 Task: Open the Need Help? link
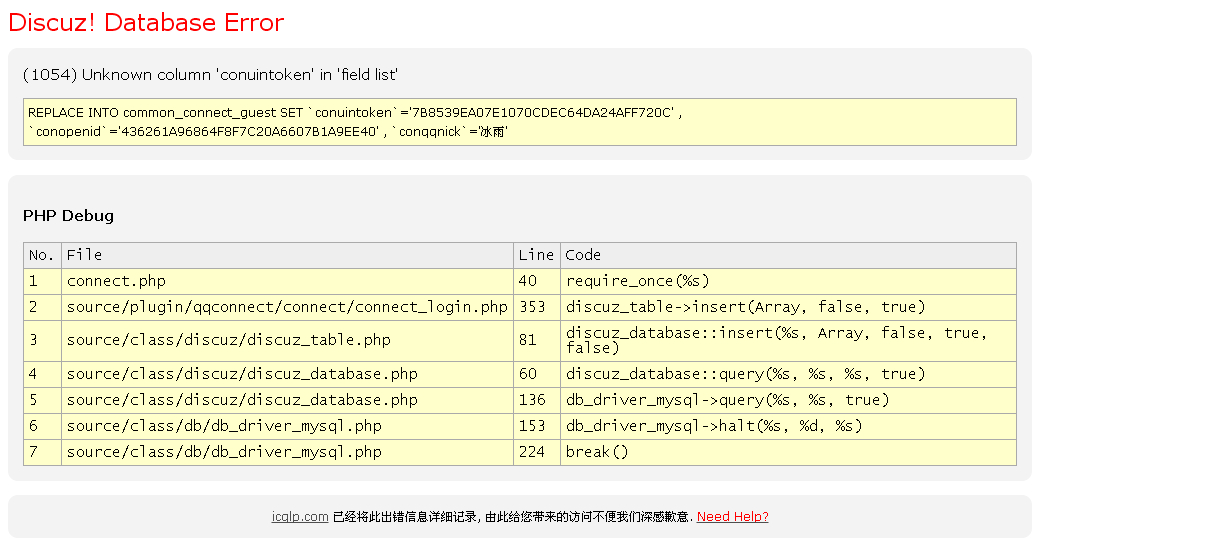(732, 517)
